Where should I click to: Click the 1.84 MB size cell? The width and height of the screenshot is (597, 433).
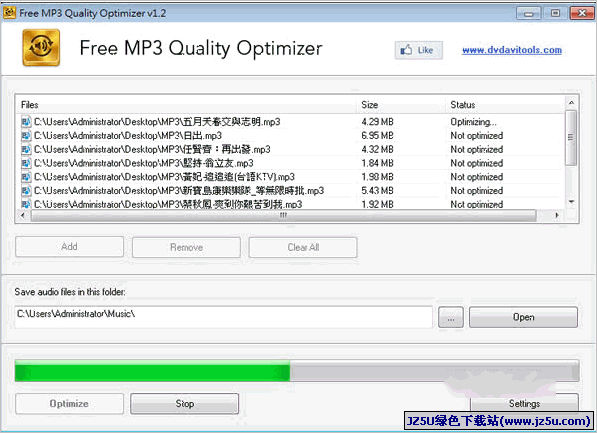(377, 163)
